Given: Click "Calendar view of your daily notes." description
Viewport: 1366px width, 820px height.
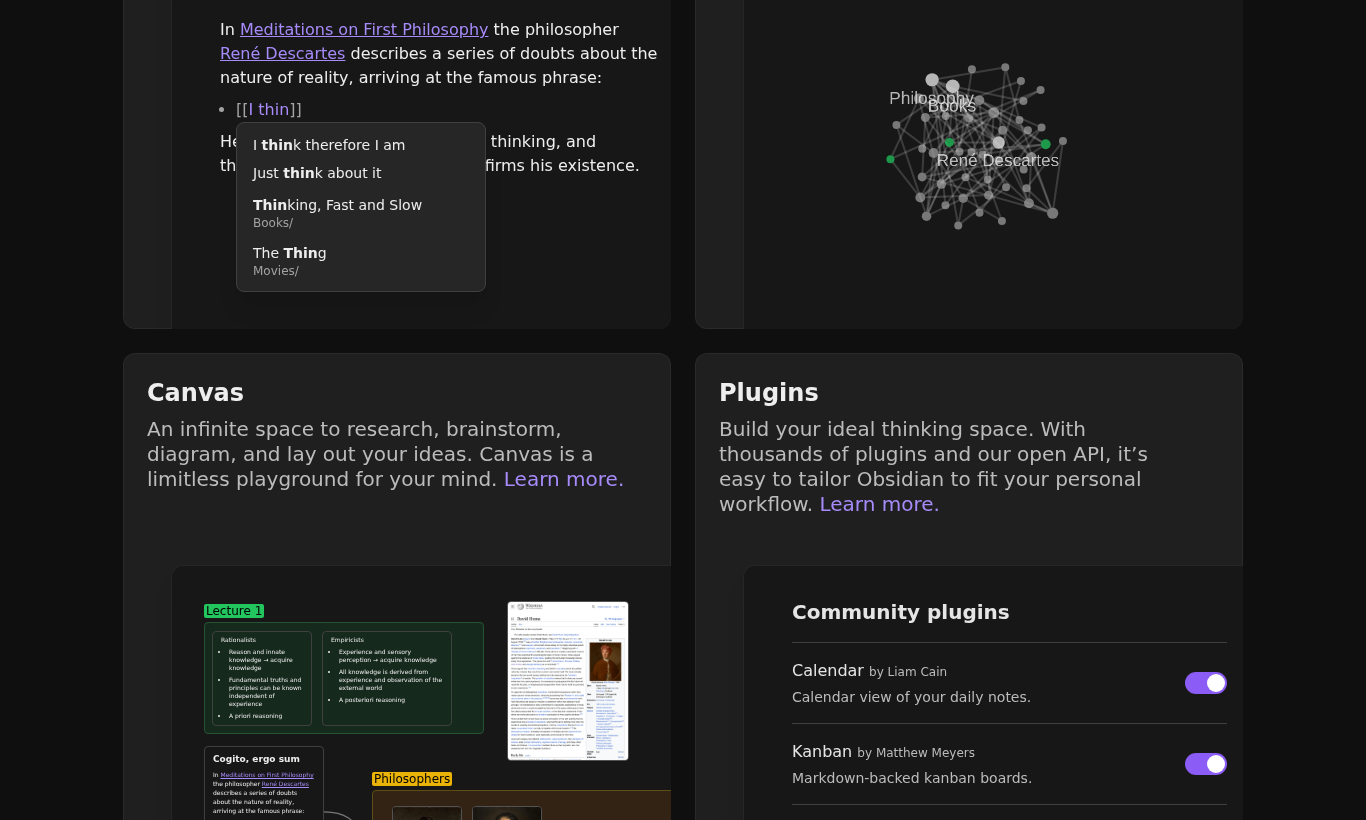Looking at the screenshot, I should coord(911,697).
